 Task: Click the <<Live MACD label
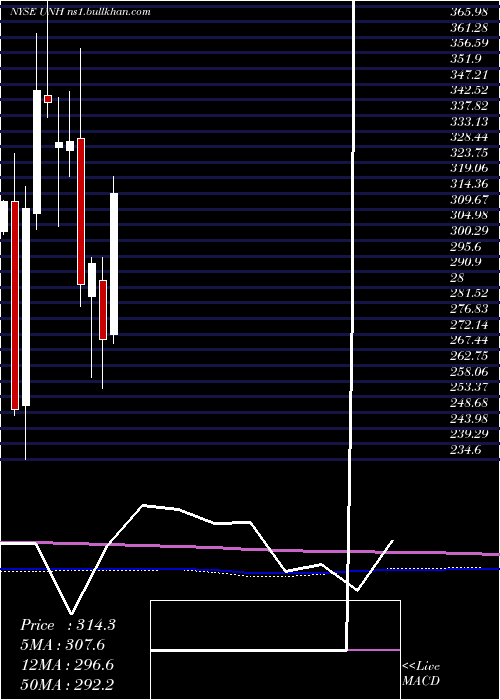pos(421,674)
